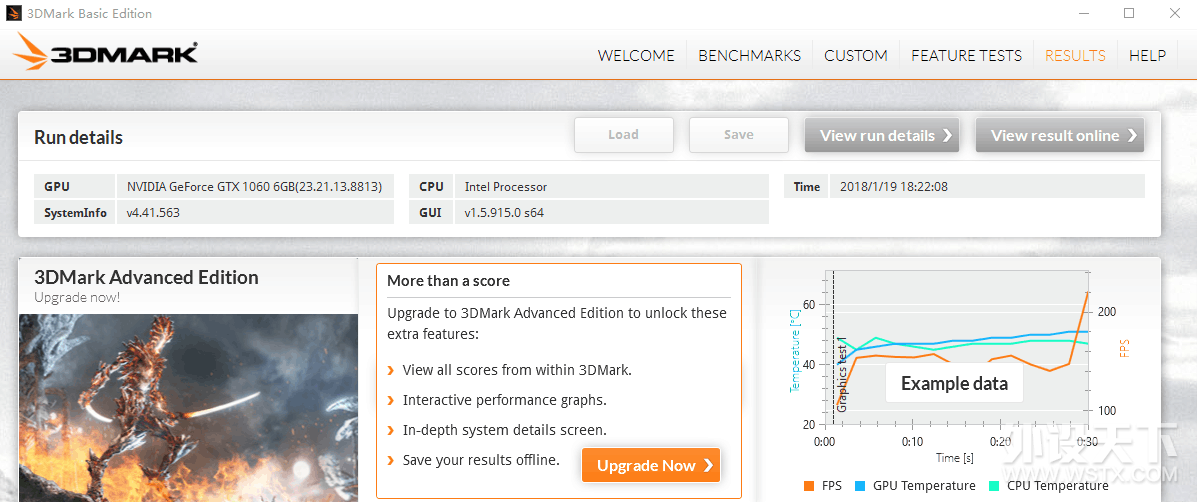Select the RESULTS tab
This screenshot has width=1197, height=502.
[1075, 55]
